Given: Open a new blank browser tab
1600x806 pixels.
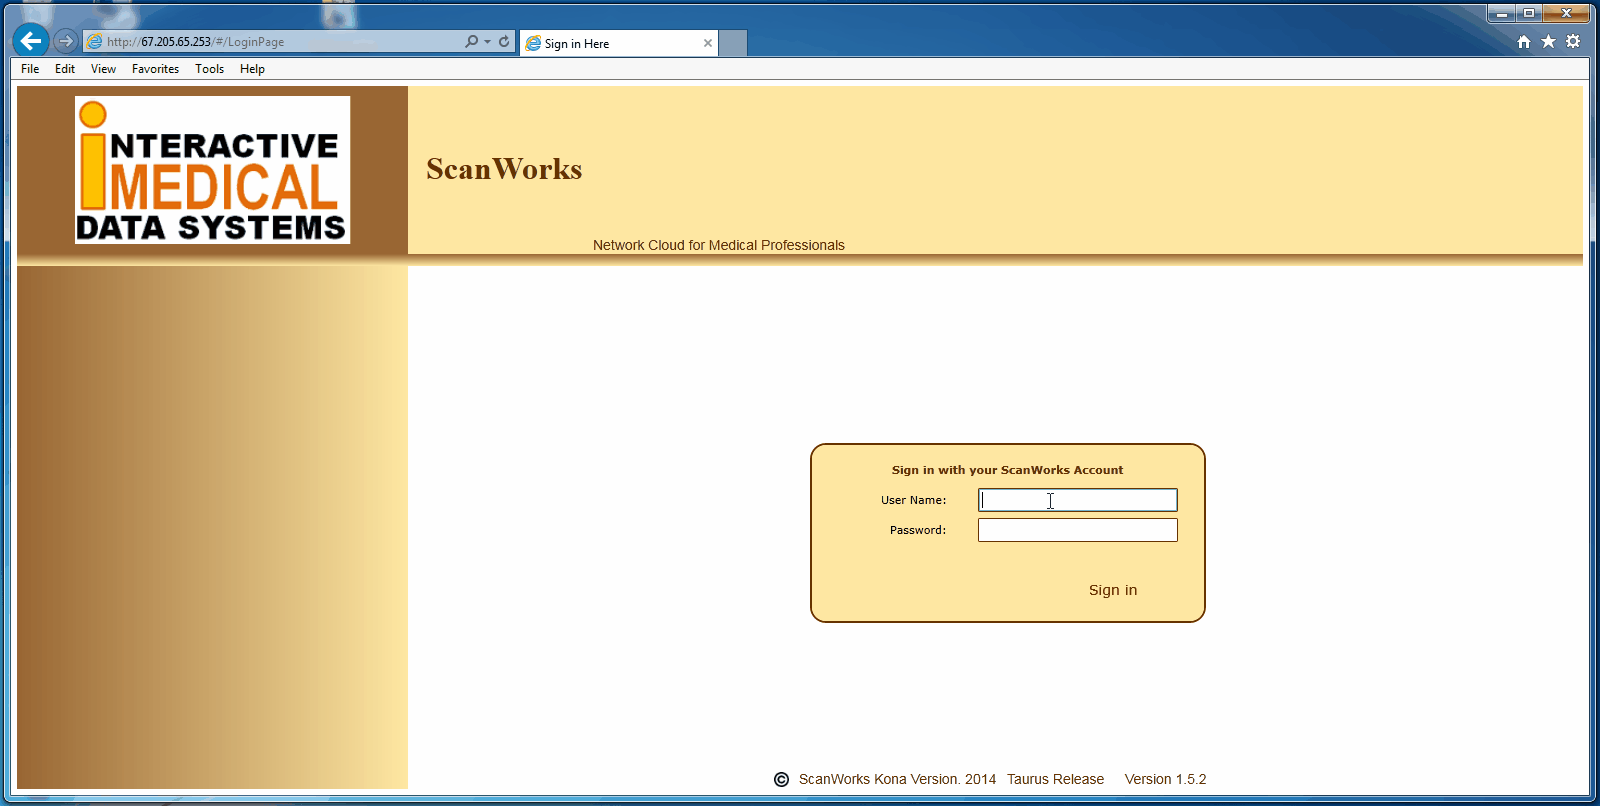Looking at the screenshot, I should (x=733, y=43).
